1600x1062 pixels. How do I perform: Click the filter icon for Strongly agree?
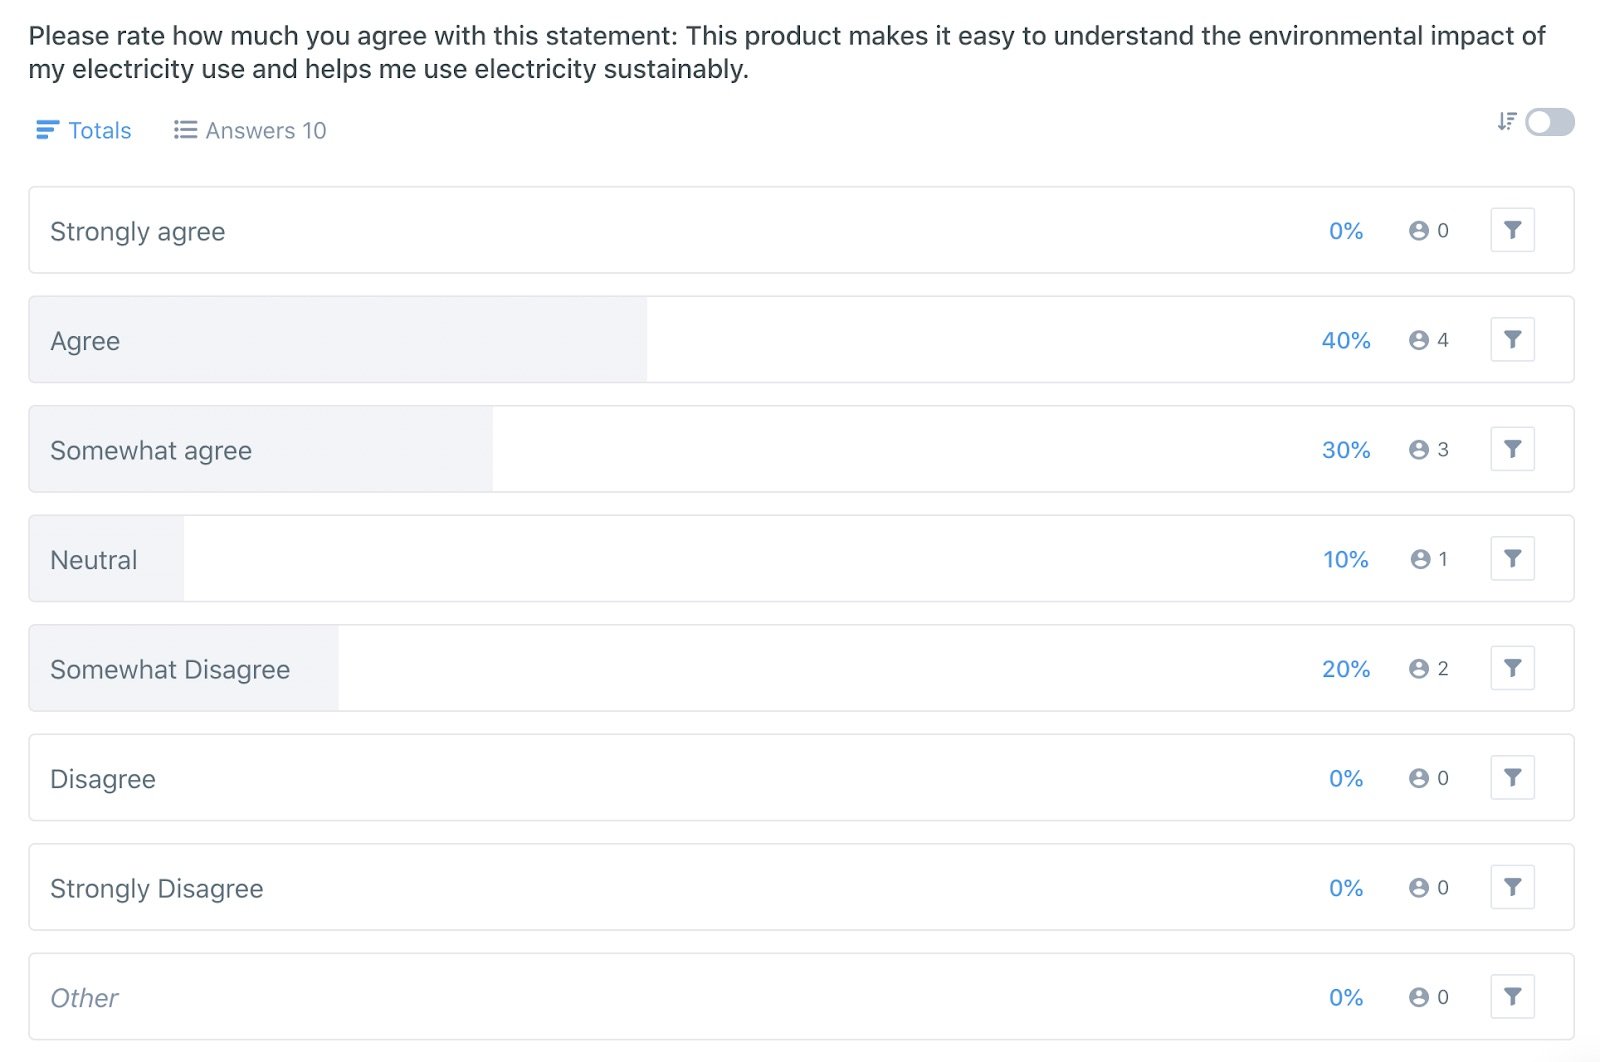point(1512,230)
